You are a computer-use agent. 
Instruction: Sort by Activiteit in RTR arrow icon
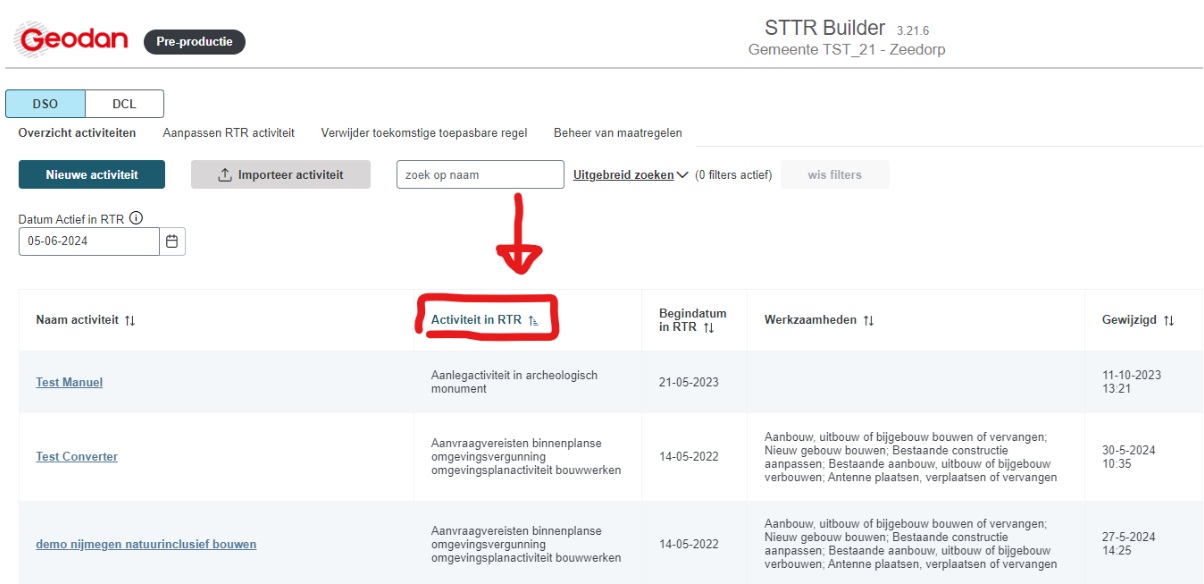pos(533,320)
